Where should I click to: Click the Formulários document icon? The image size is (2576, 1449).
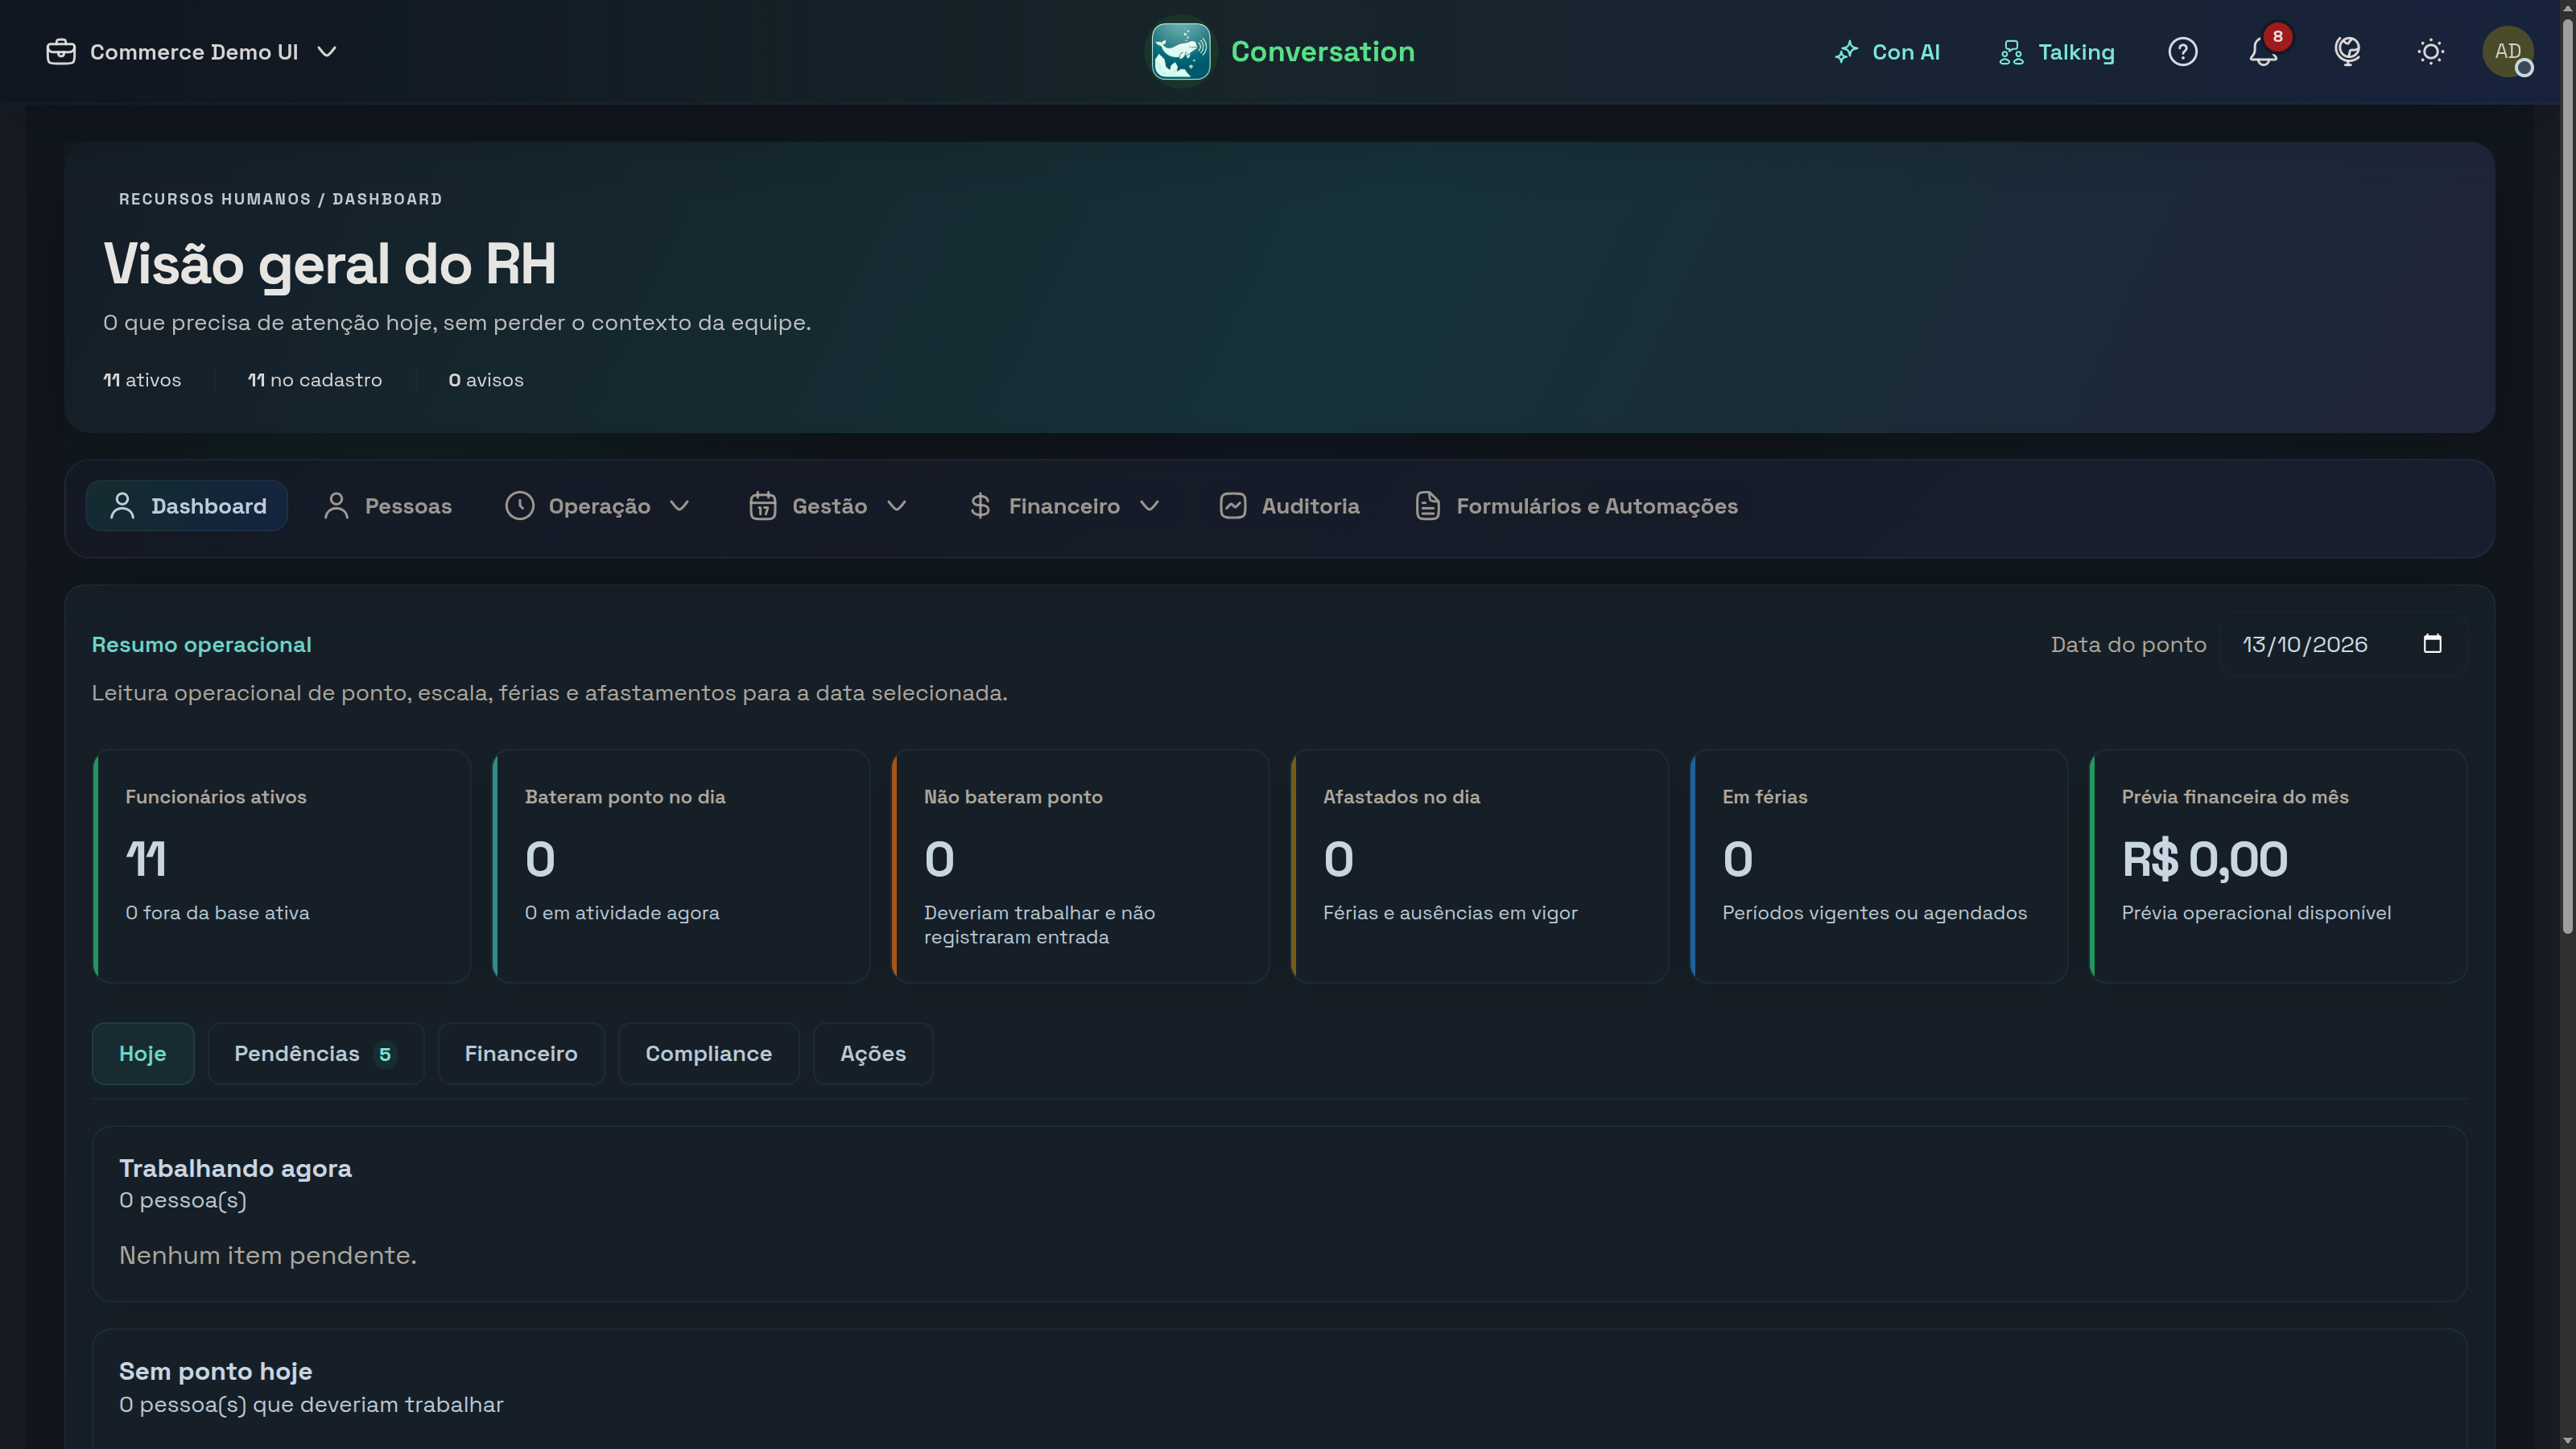[1428, 506]
